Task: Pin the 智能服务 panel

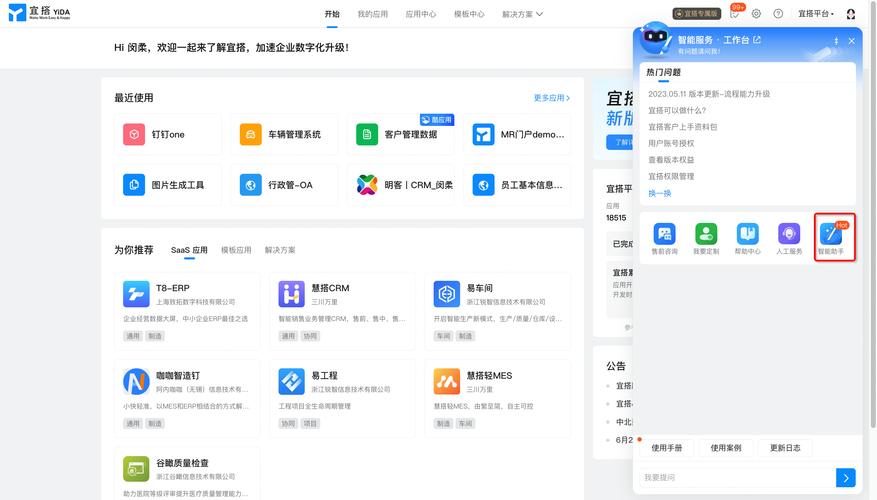Action: (x=836, y=41)
